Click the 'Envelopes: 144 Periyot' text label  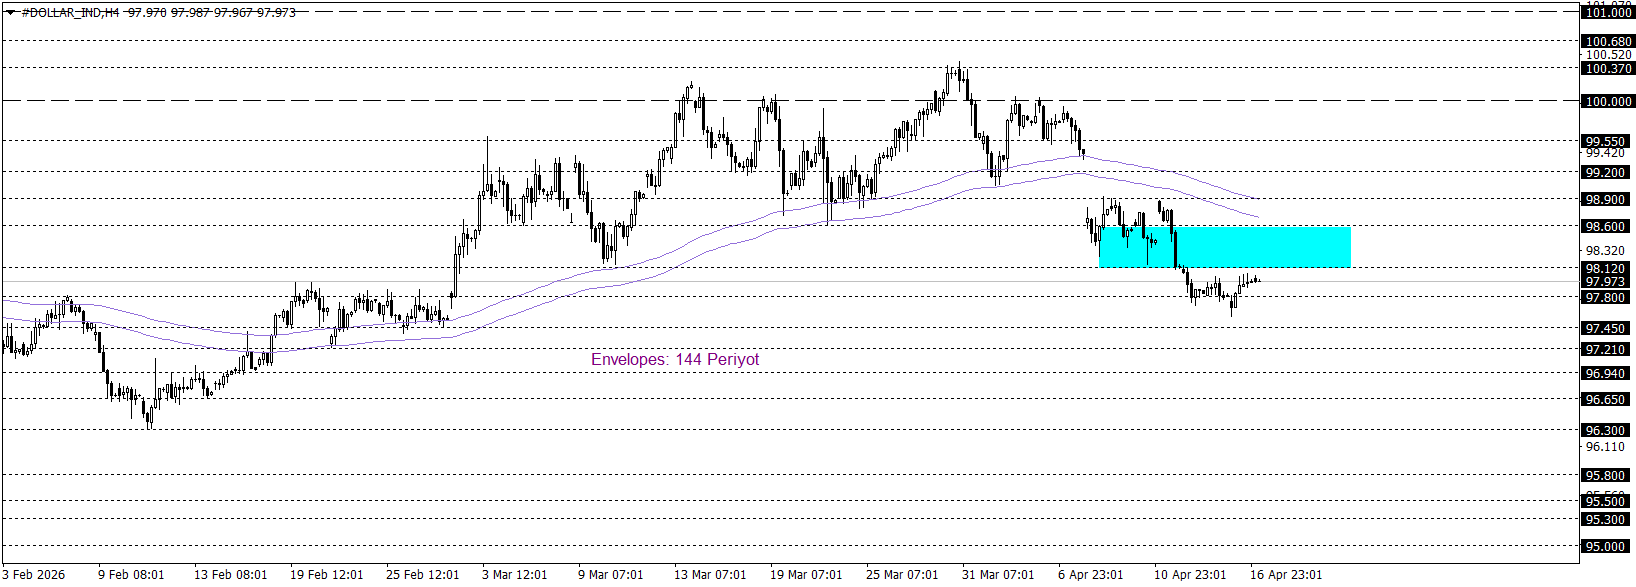point(674,359)
